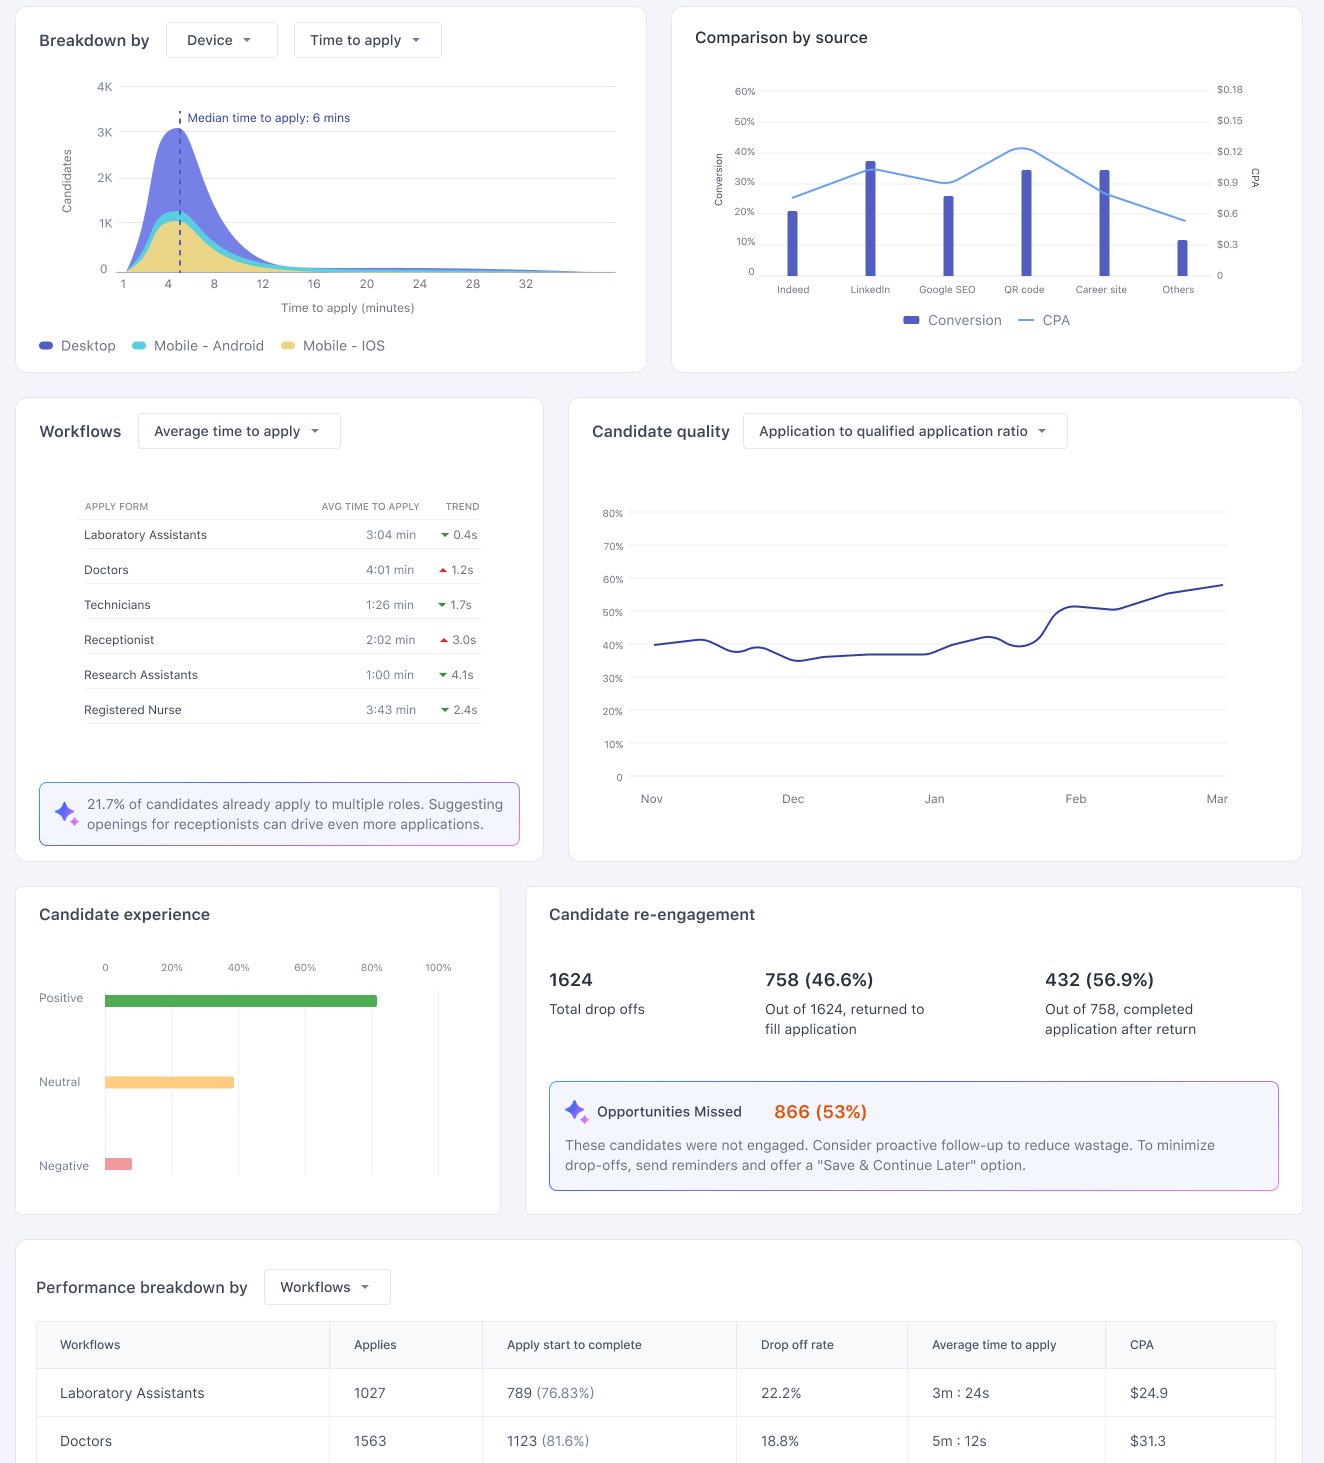Viewport: 1324px width, 1463px height.
Task: Click the sparkle icon in the workflows insight box
Action: pyautogui.click(x=67, y=814)
